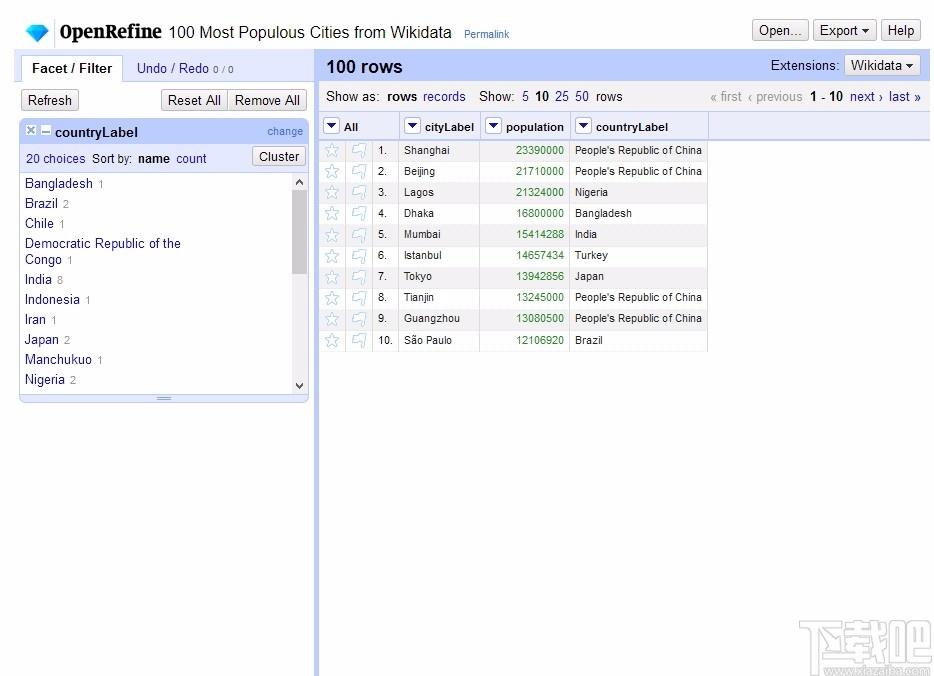Select Bangladesh in the facet list
Viewport: 934px width, 676px height.
[58, 183]
